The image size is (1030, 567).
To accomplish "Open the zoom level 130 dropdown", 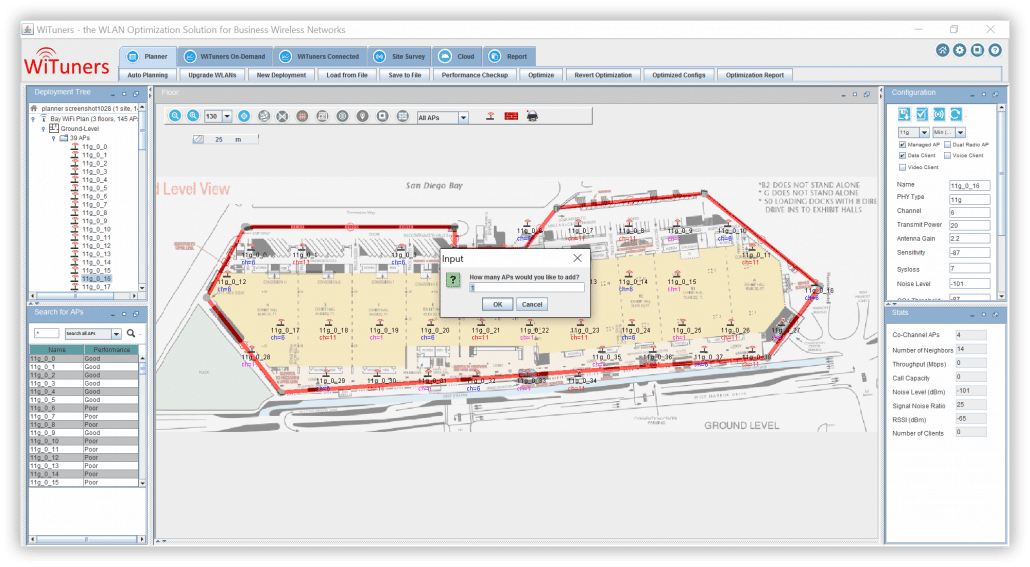I will coord(227,116).
